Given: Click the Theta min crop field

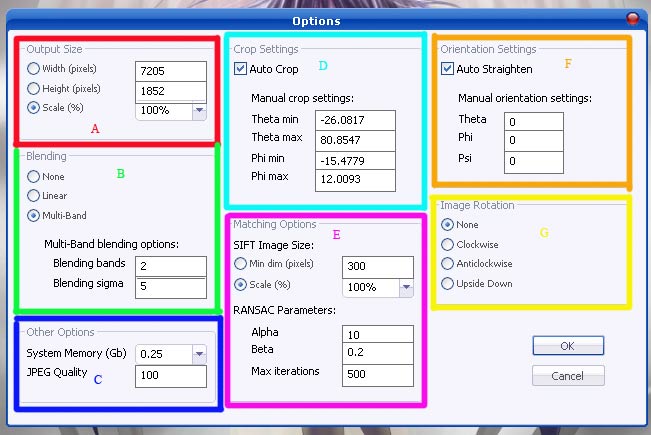Looking at the screenshot, I should [x=354, y=120].
